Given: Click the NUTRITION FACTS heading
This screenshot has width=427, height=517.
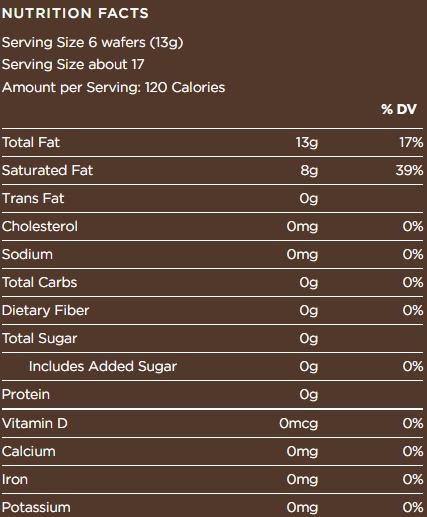Looking at the screenshot, I should coord(75,13).
